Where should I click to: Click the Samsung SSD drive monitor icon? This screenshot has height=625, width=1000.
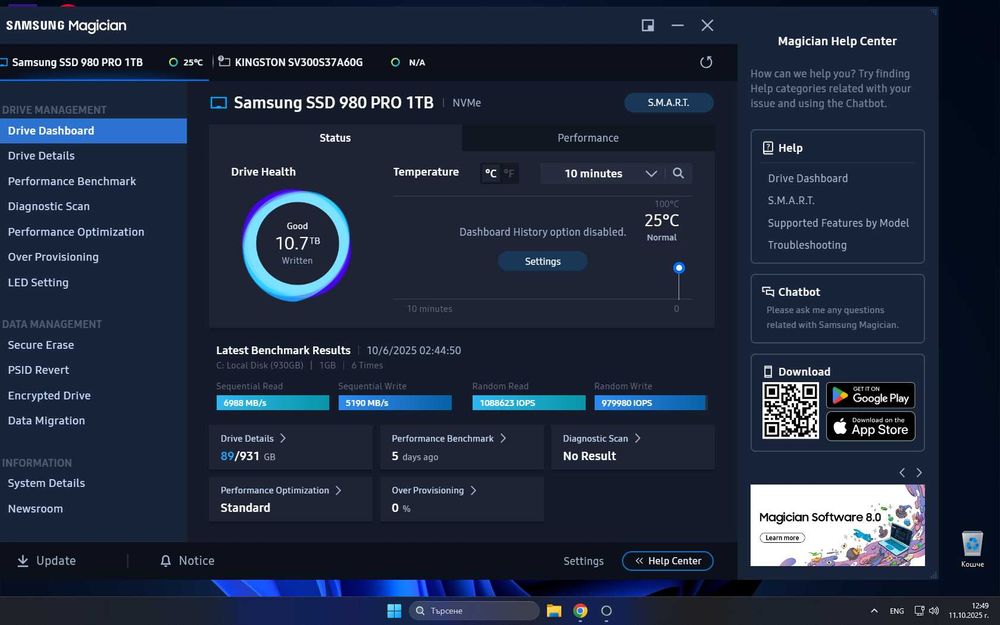coord(218,103)
